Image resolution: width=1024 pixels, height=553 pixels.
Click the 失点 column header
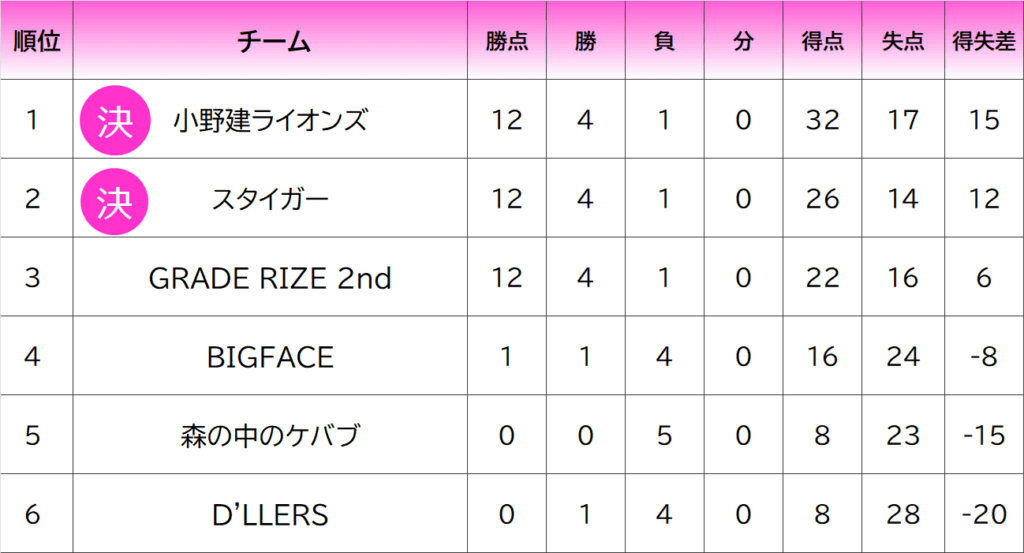902,41
